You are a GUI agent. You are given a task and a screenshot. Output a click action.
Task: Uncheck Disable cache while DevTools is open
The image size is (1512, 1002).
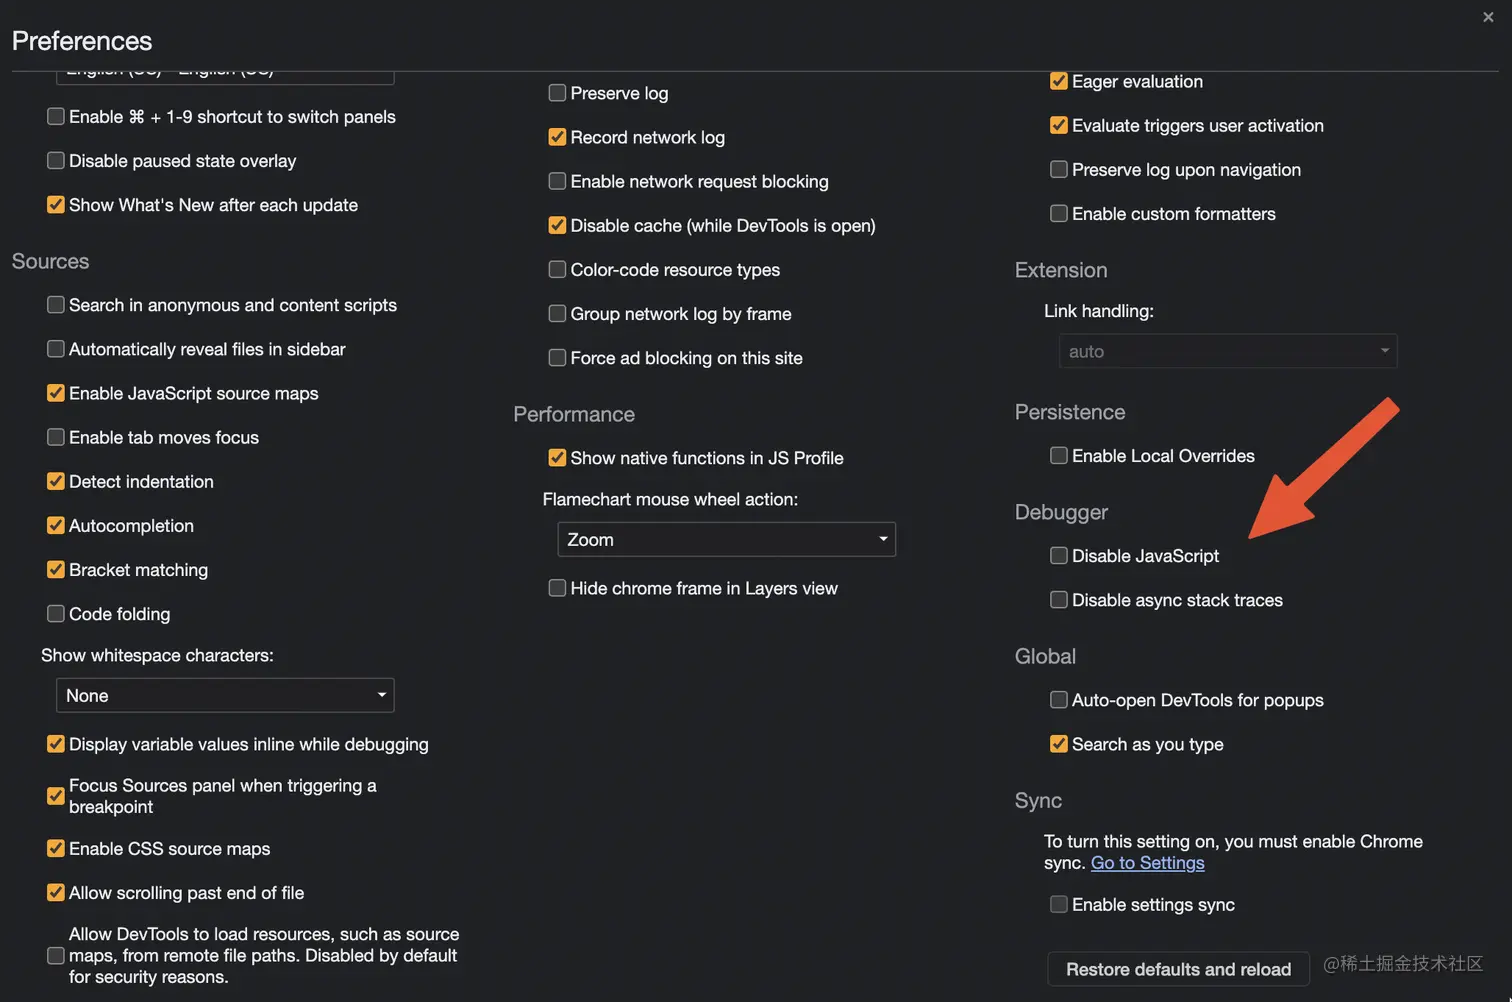[x=558, y=226]
